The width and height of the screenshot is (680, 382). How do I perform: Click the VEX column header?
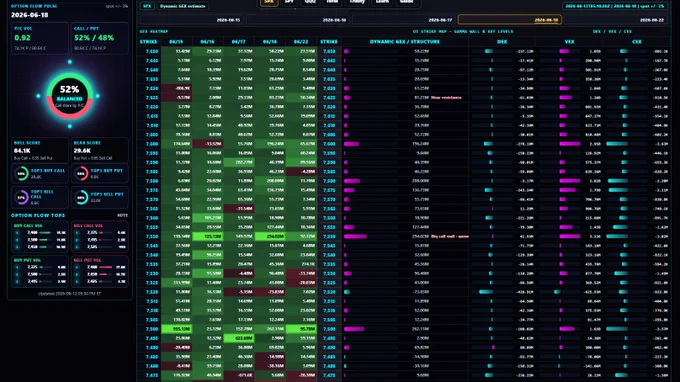569,42
